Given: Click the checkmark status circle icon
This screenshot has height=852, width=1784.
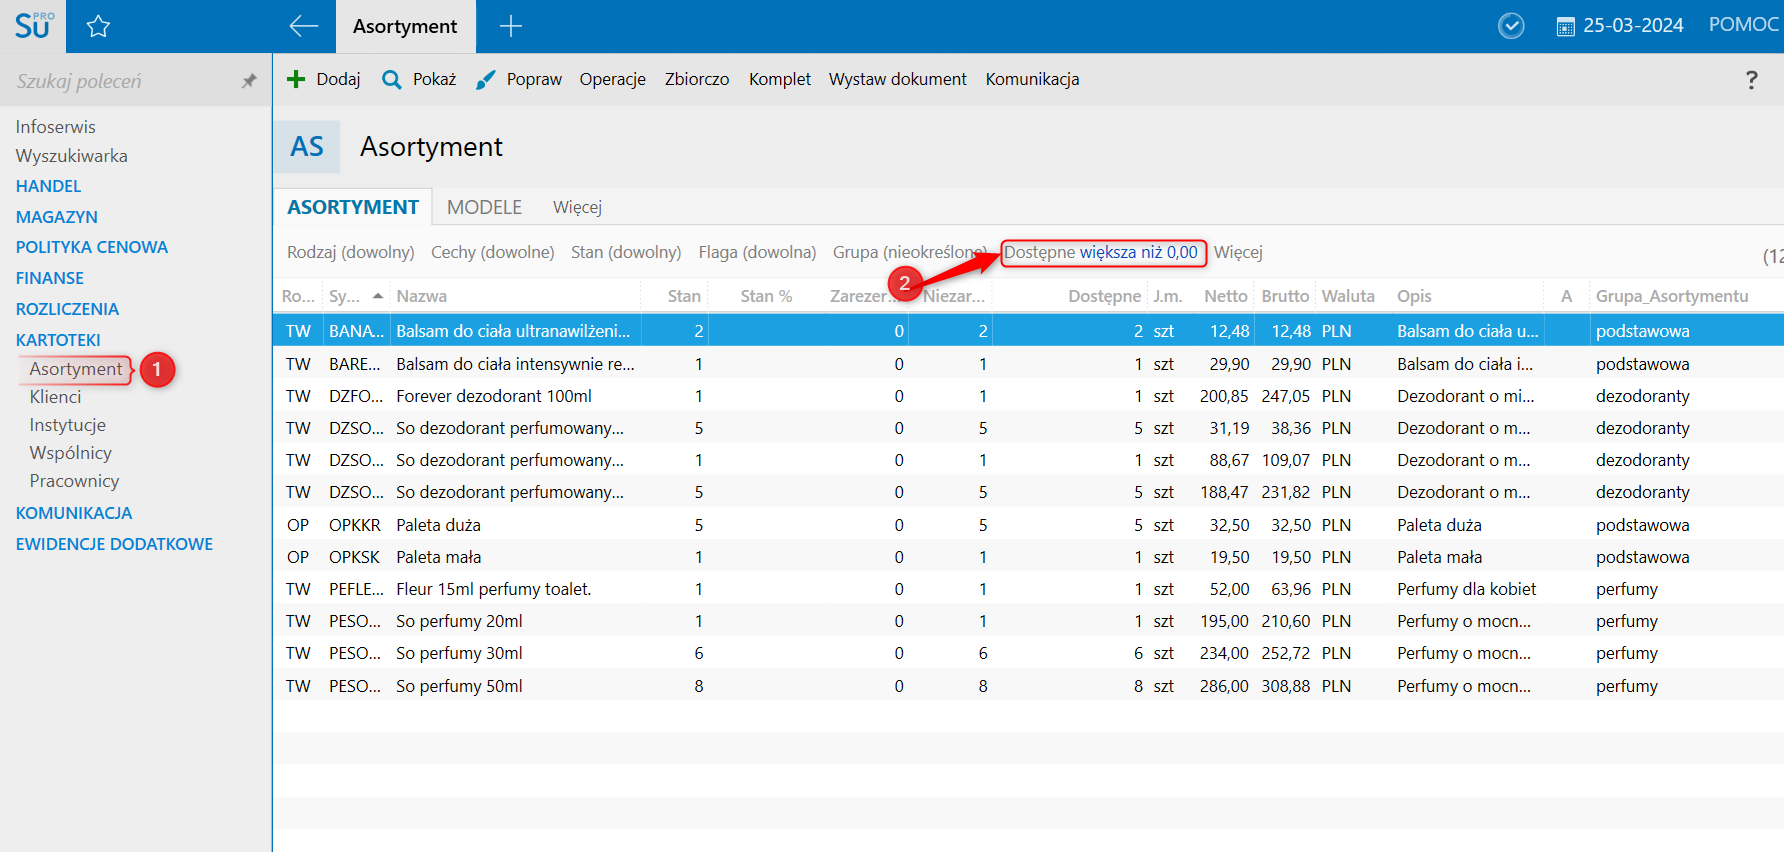Looking at the screenshot, I should [x=1511, y=26].
